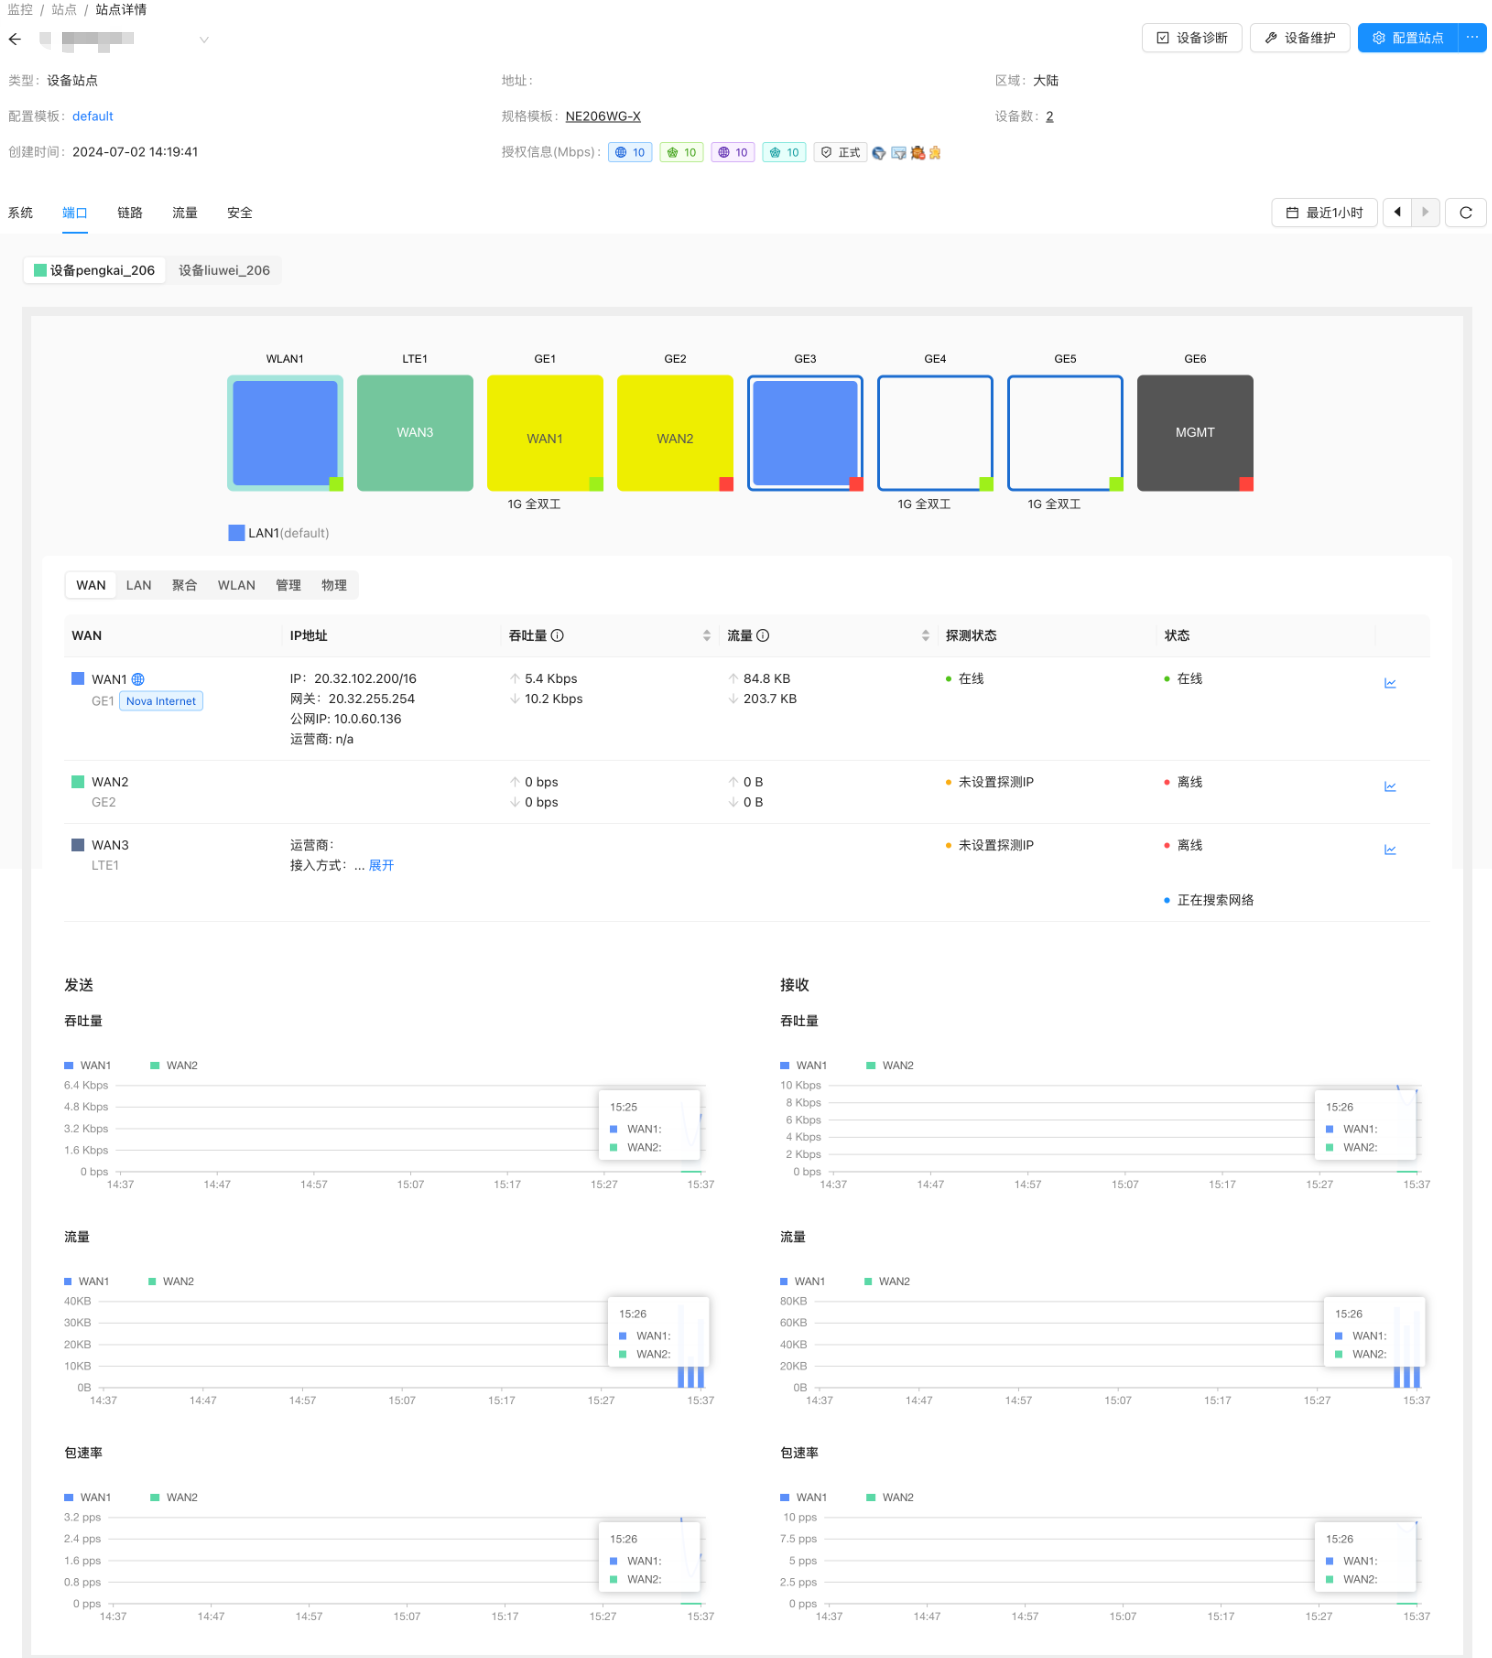Click the device count 2 link

click(x=1049, y=116)
